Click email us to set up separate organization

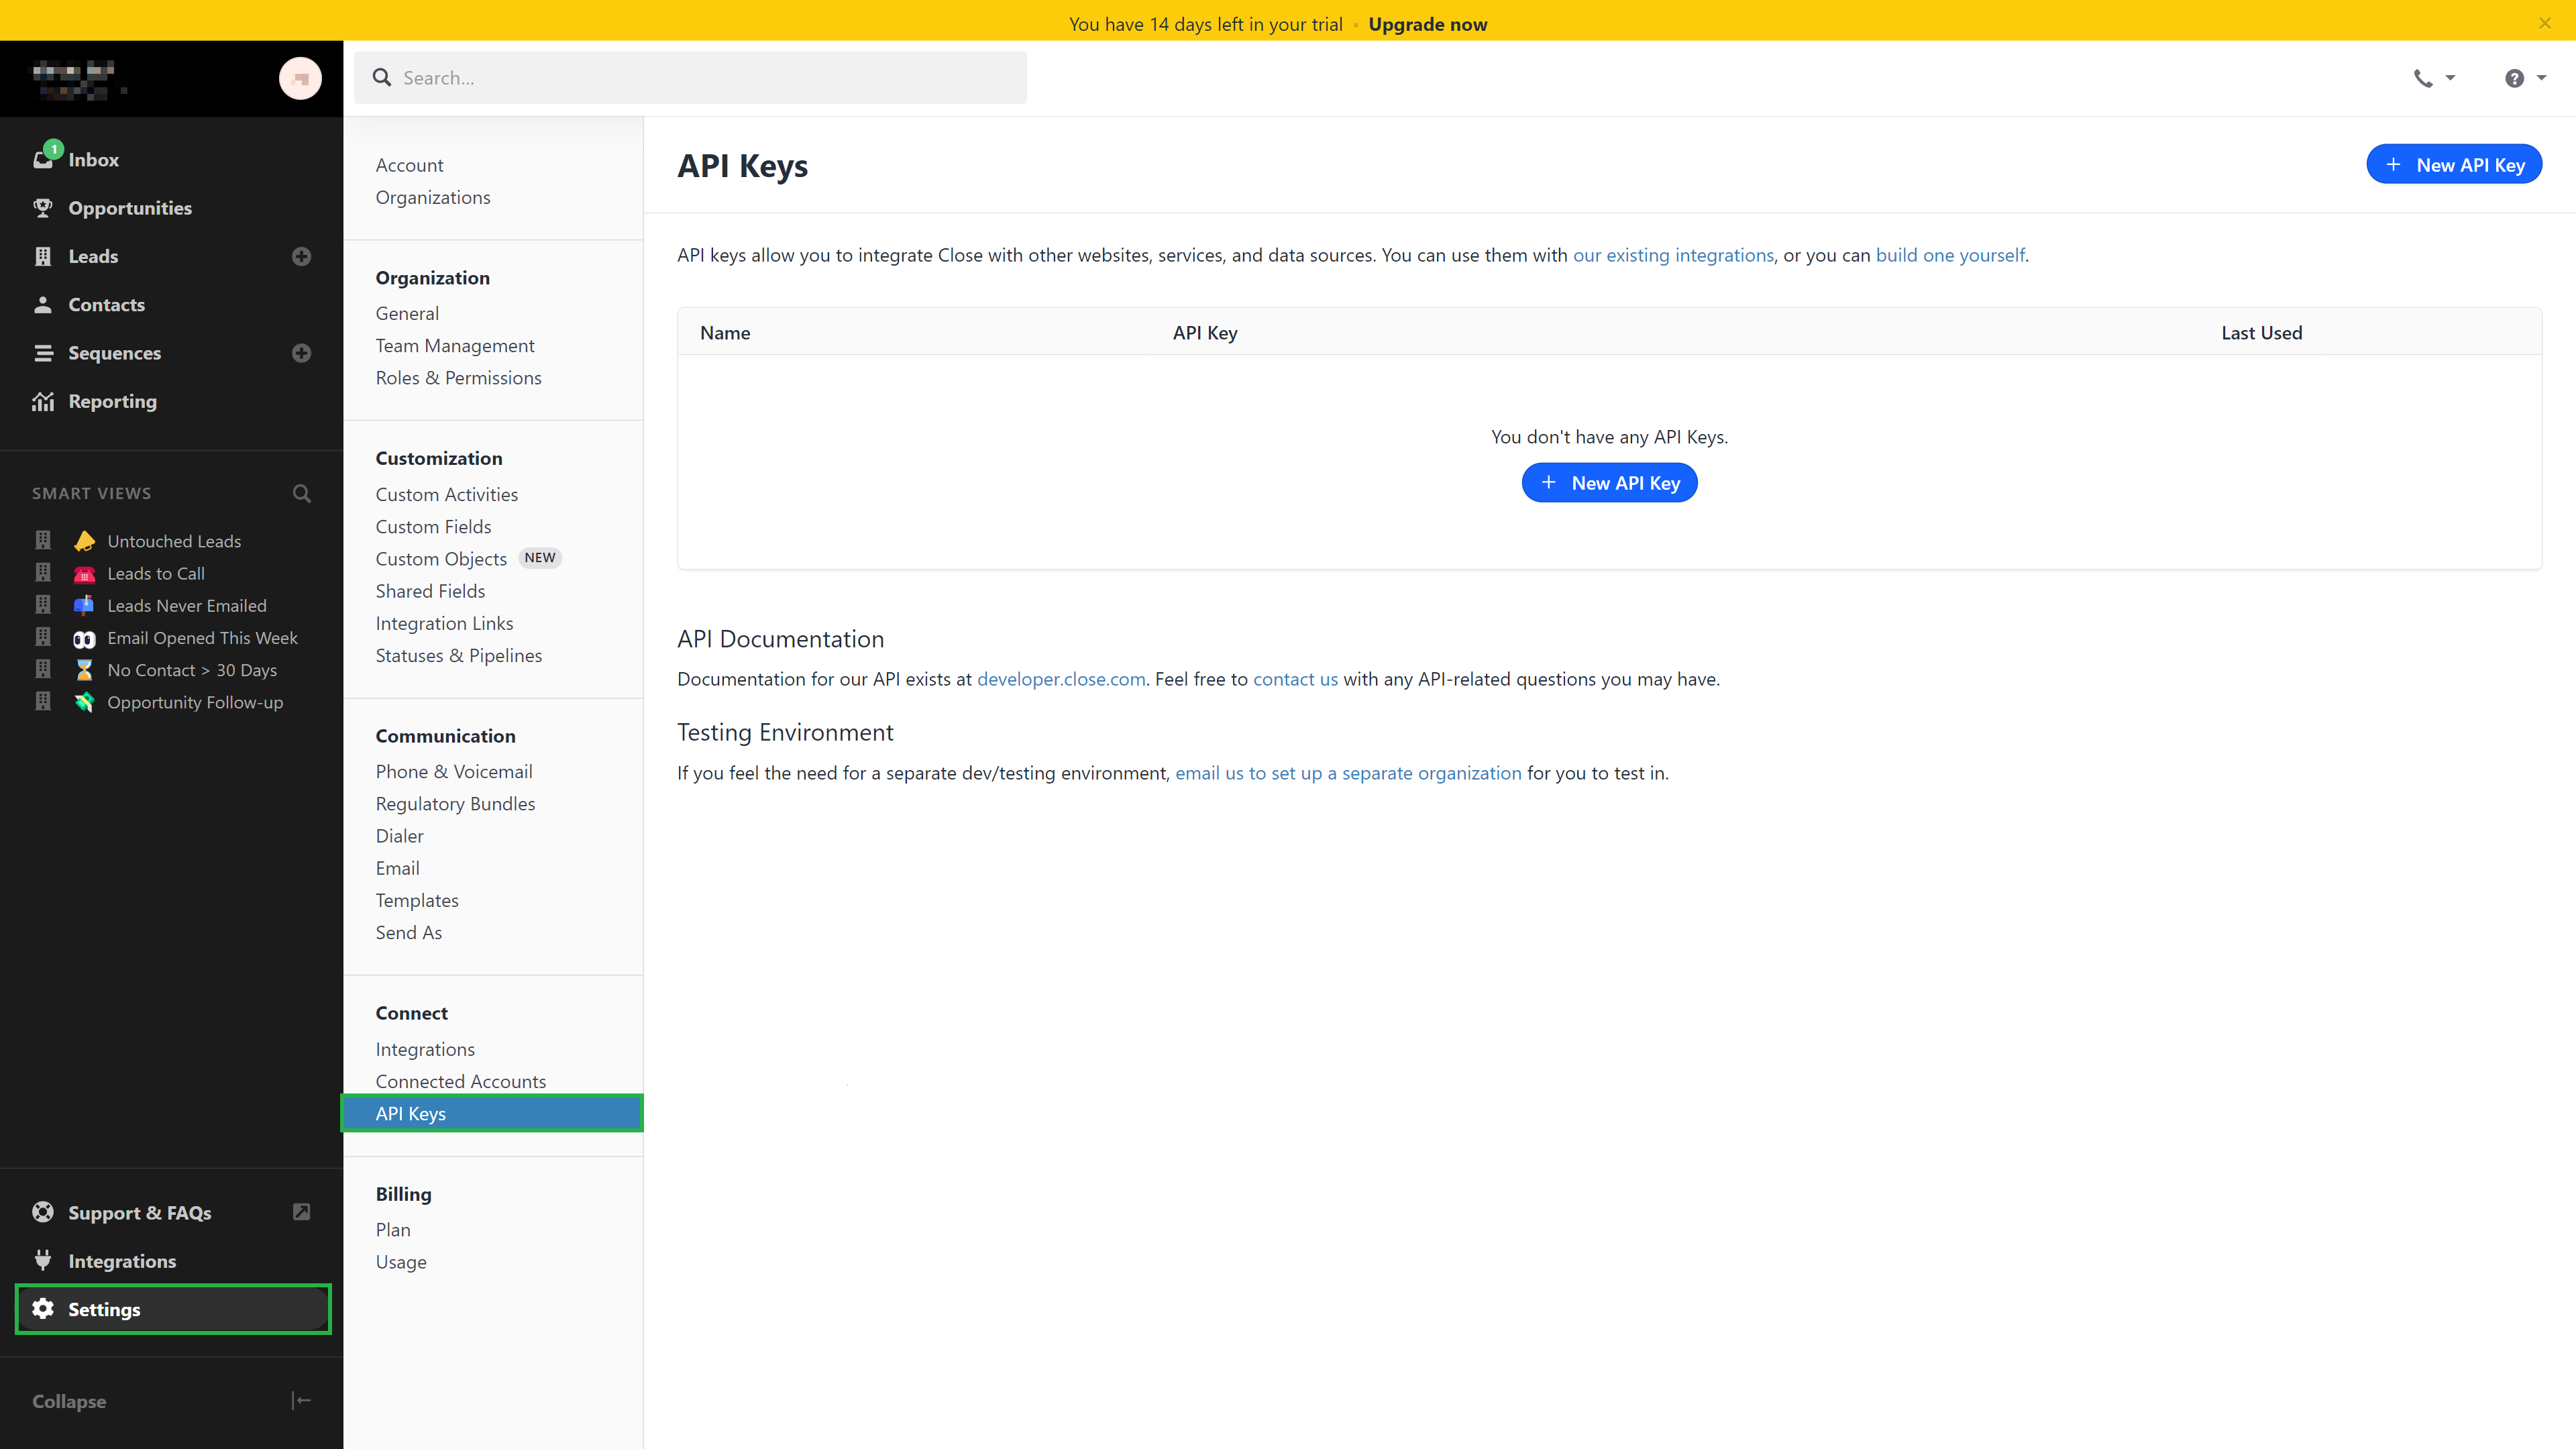coord(1348,773)
